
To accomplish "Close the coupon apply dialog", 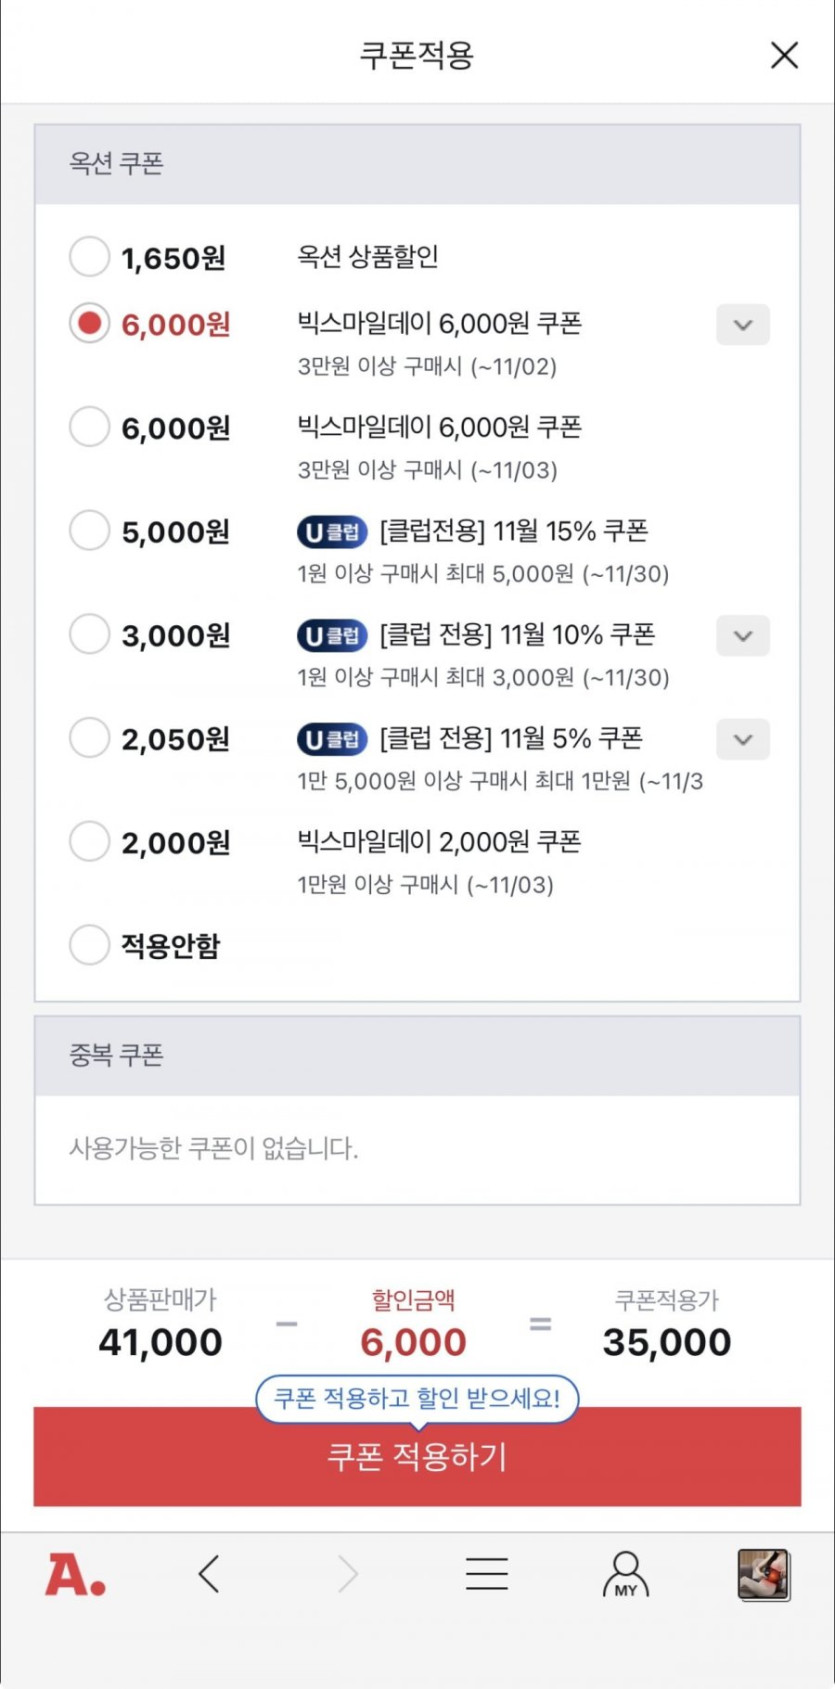I will click(x=784, y=55).
